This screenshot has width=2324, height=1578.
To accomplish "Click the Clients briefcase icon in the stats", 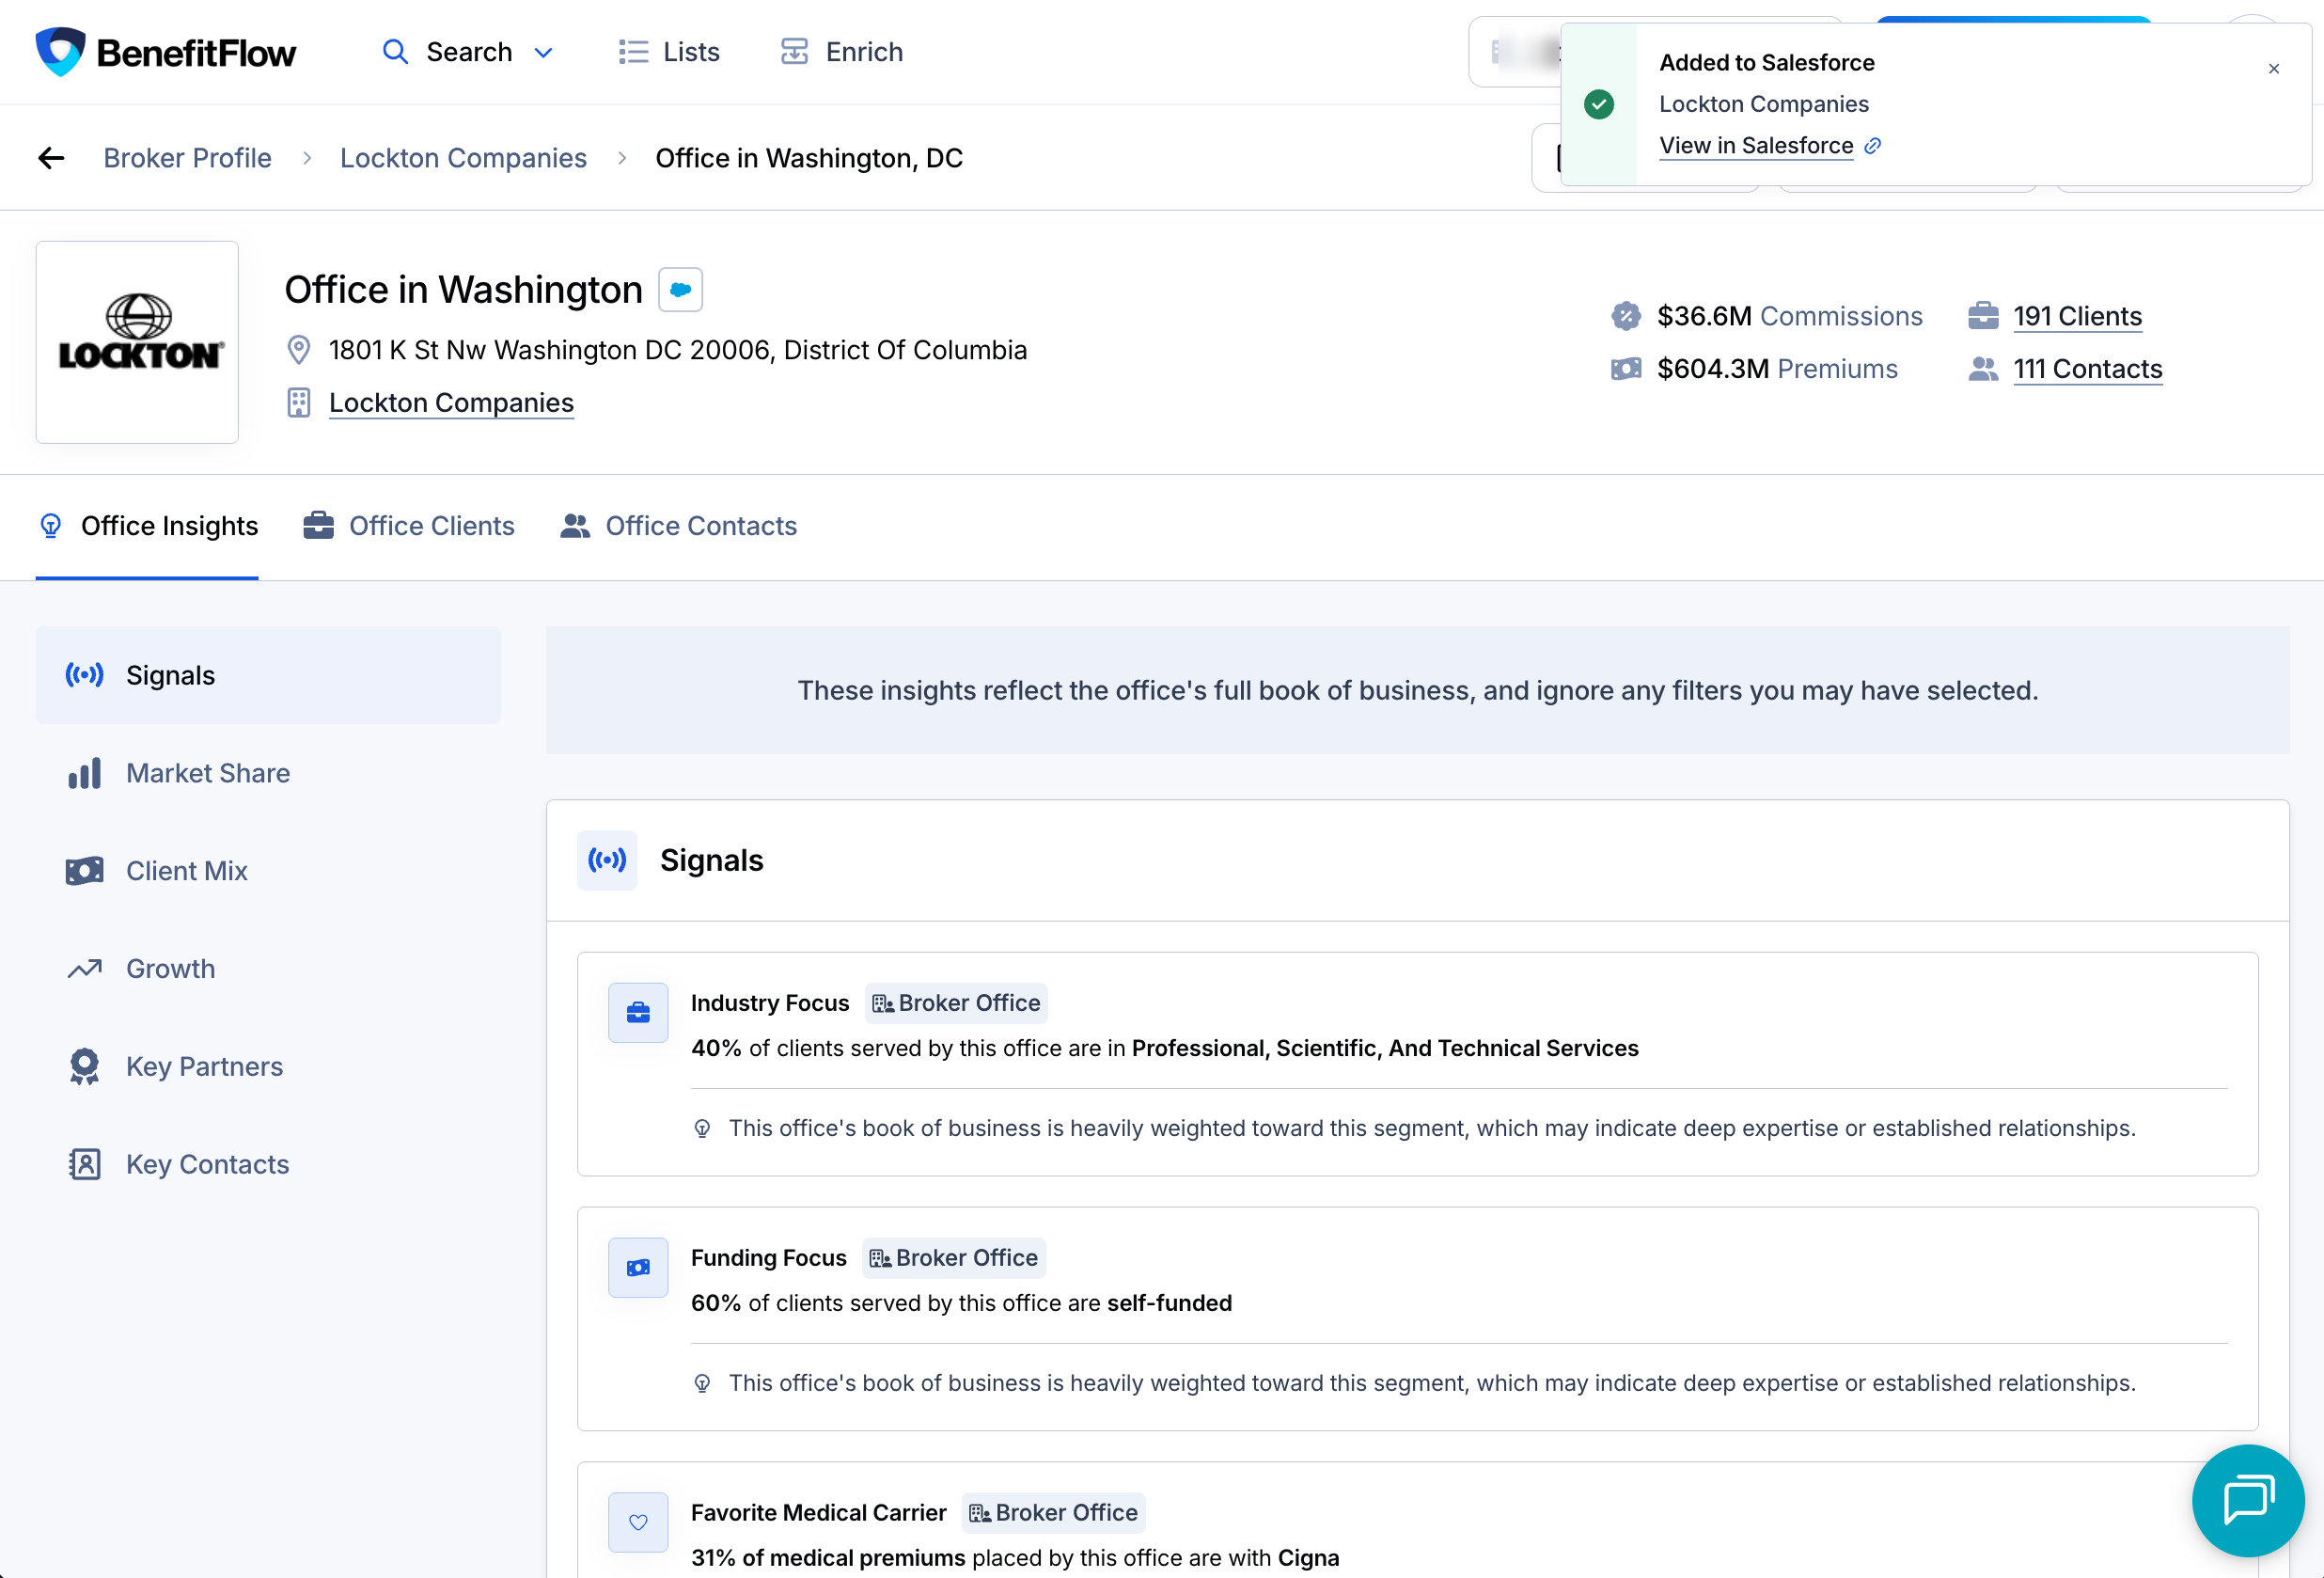I will pyautogui.click(x=1983, y=316).
